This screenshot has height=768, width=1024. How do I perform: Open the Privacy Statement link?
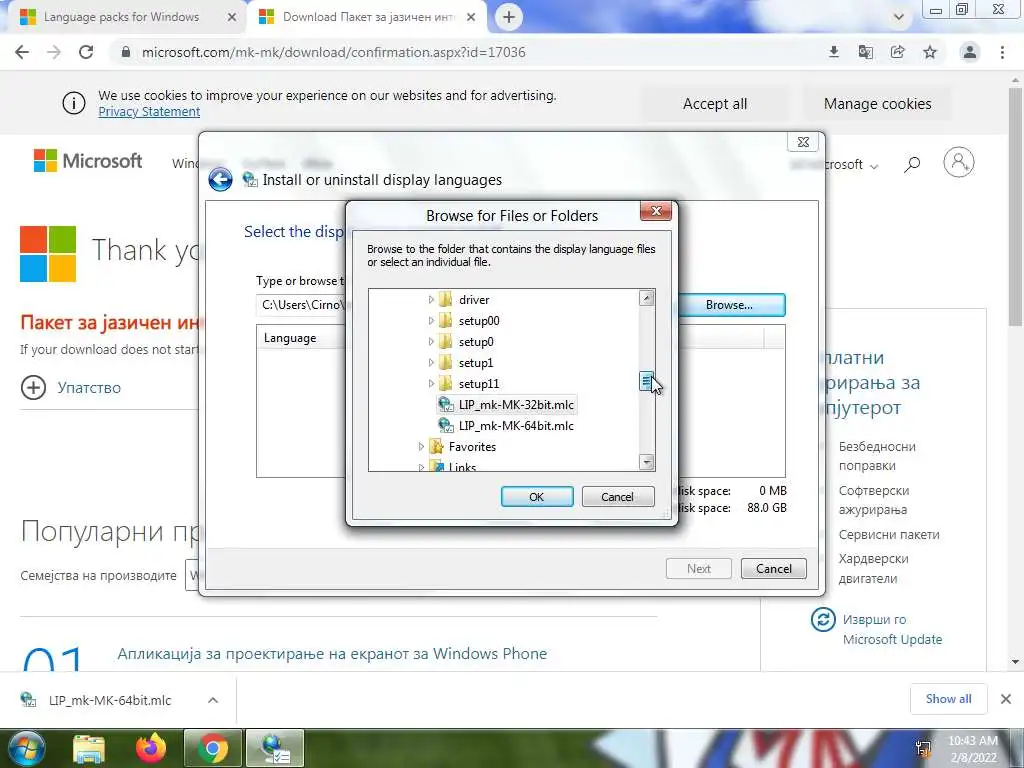pyautogui.click(x=149, y=112)
